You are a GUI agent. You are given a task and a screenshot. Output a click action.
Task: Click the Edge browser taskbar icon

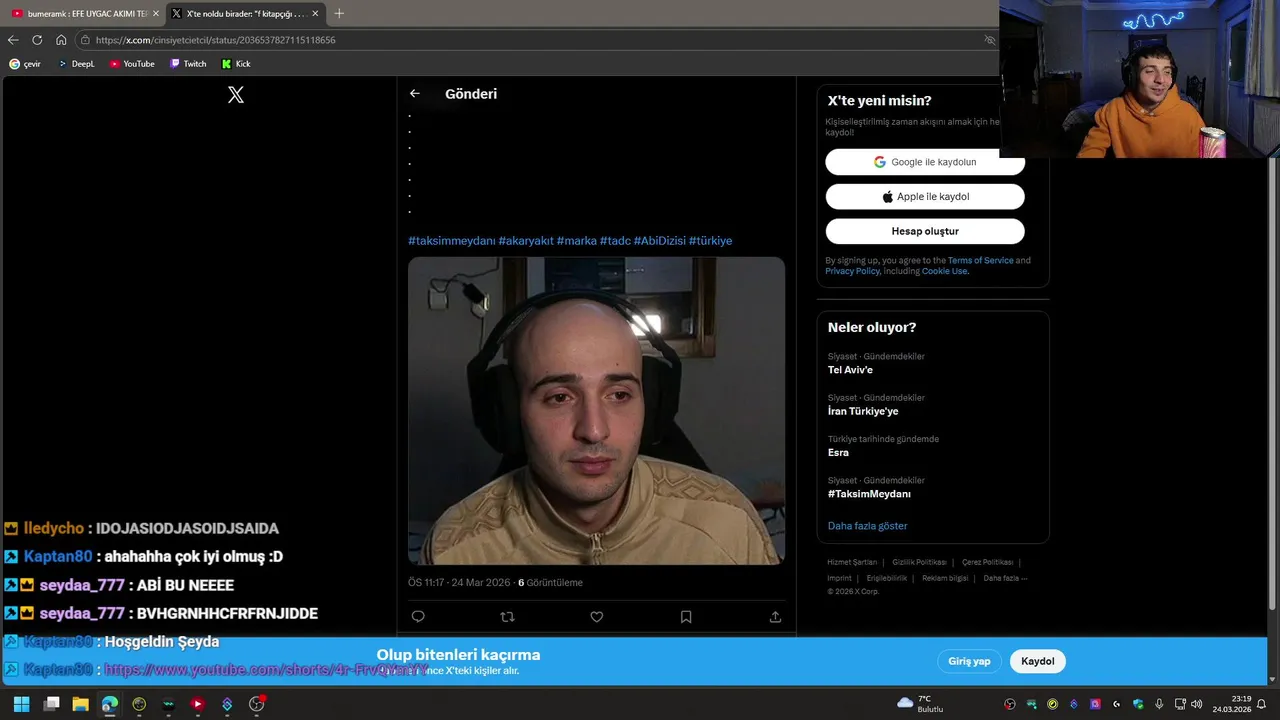coord(110,704)
